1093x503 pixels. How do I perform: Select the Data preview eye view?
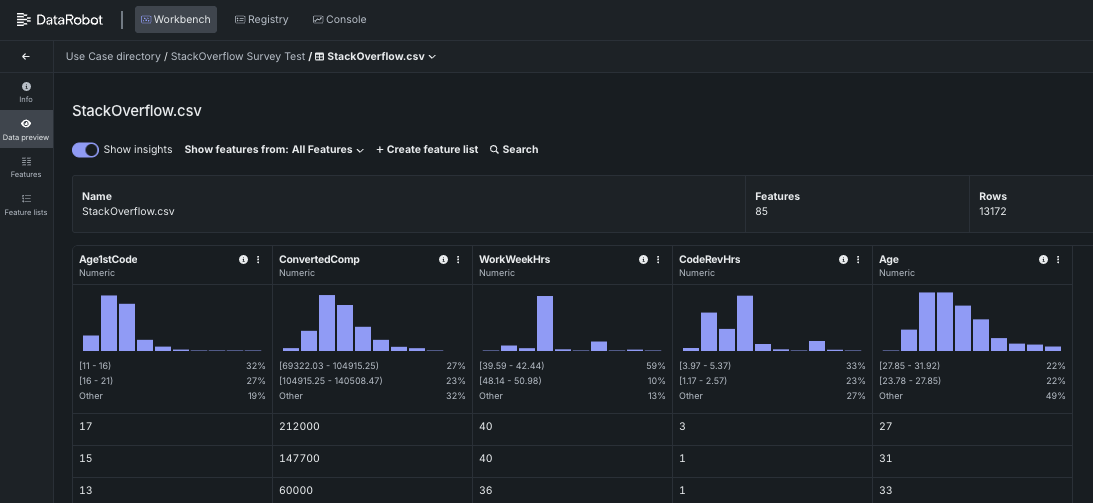pos(26,129)
